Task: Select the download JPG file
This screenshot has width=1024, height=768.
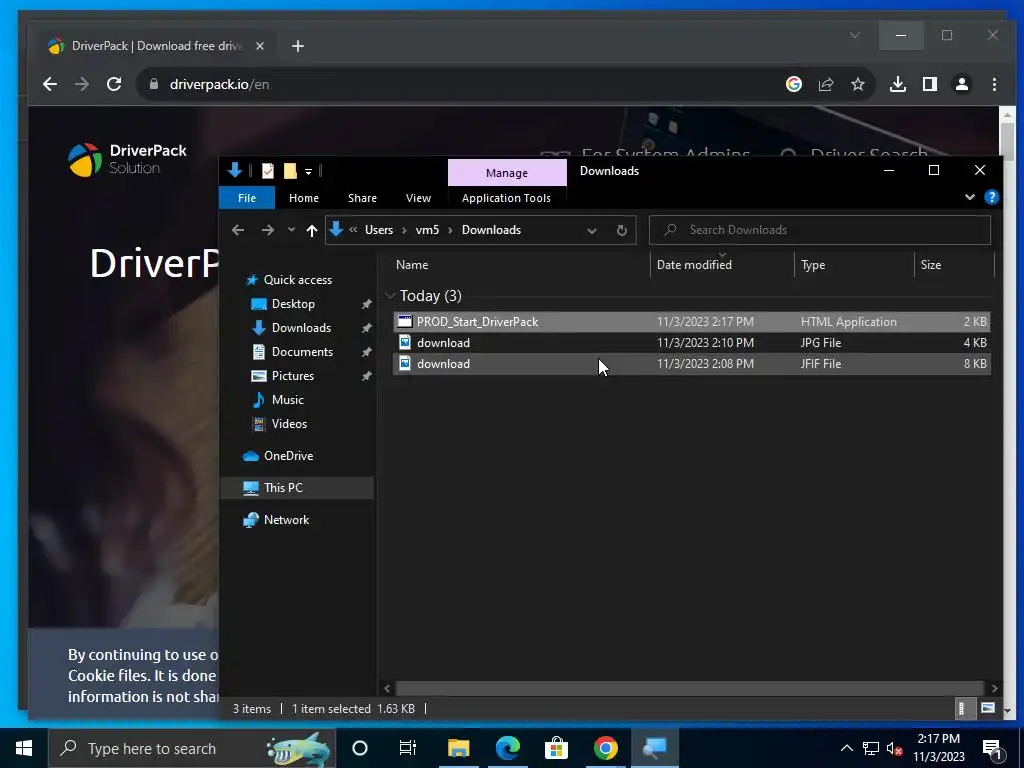Action: tap(692, 342)
